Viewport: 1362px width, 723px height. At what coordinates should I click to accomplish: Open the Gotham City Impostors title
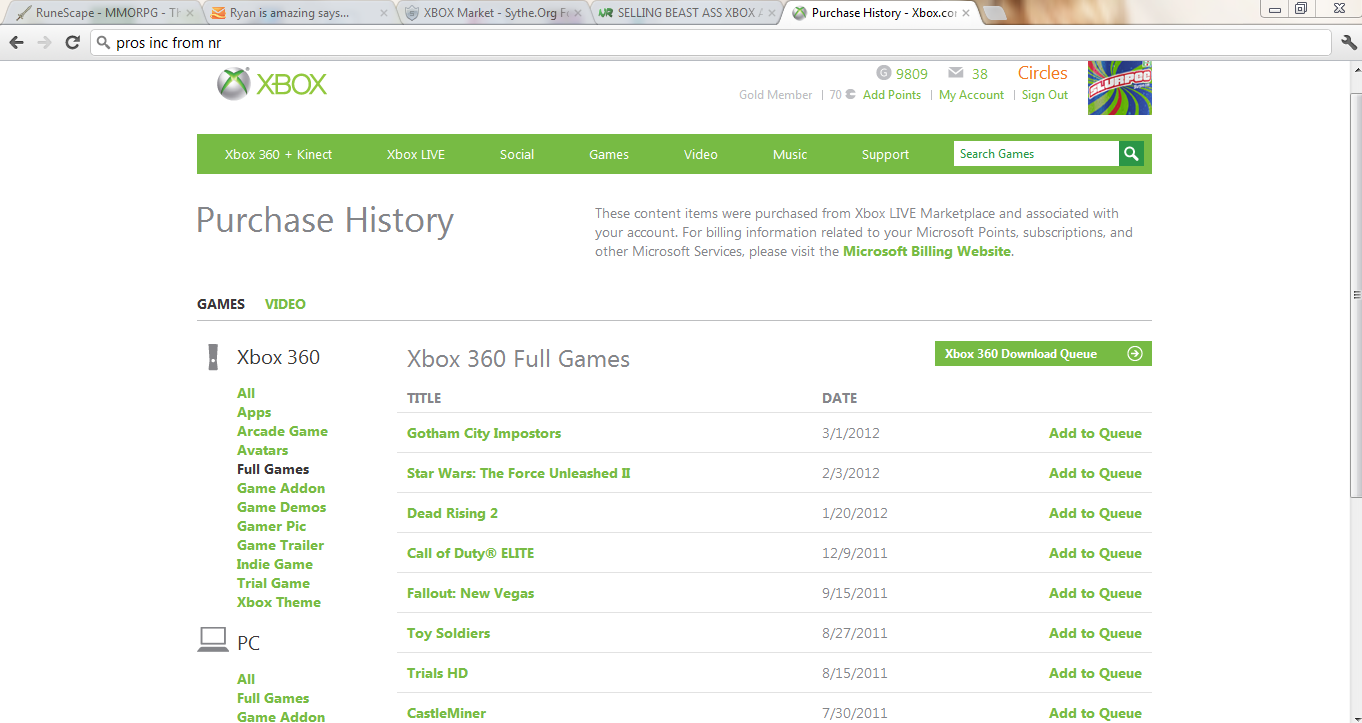(x=484, y=433)
